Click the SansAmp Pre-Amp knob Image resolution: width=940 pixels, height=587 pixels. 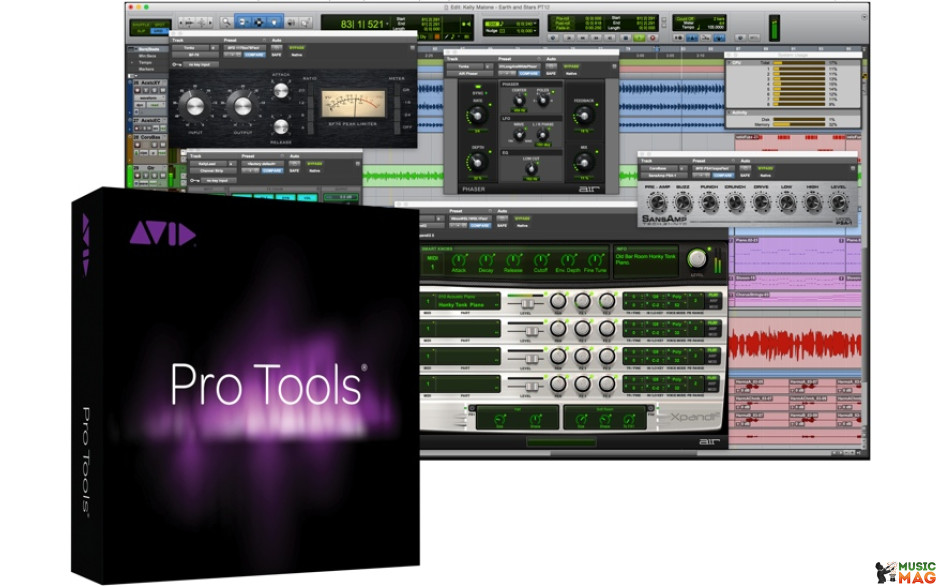click(x=657, y=203)
